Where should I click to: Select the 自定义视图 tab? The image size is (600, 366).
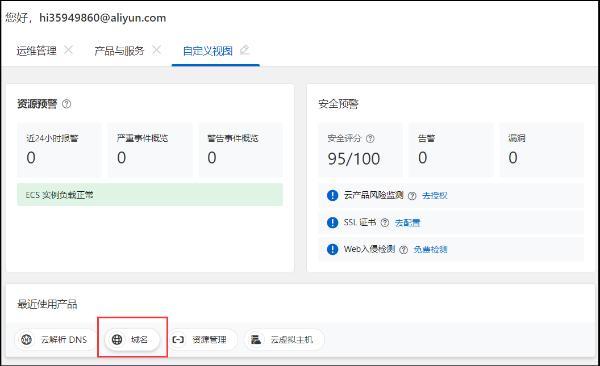[208, 51]
